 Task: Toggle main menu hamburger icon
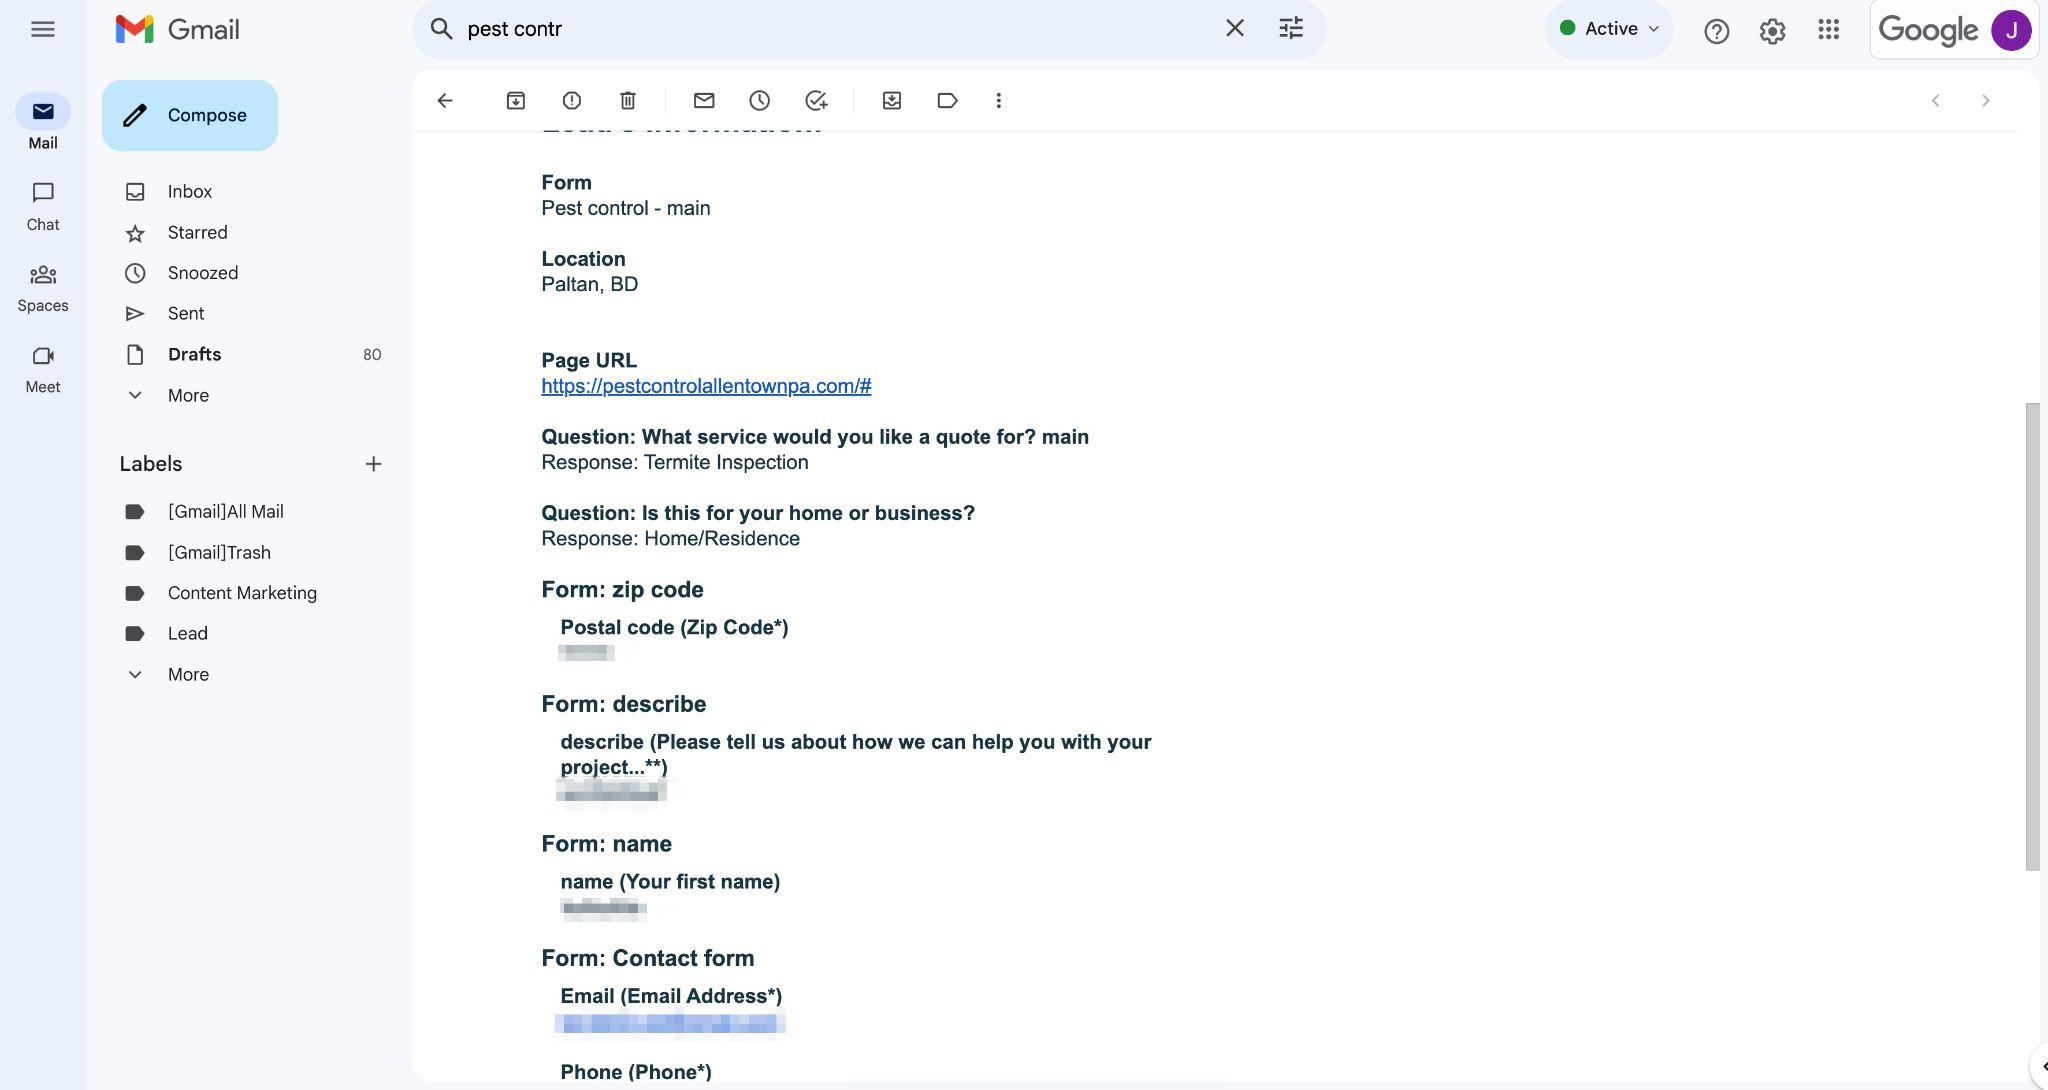click(x=43, y=29)
